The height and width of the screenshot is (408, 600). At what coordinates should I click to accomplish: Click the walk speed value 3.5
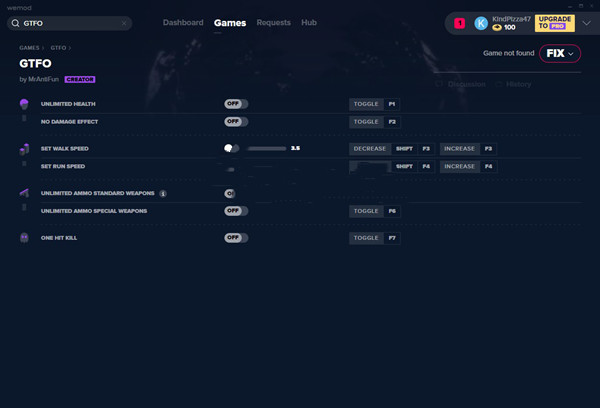[x=295, y=148]
